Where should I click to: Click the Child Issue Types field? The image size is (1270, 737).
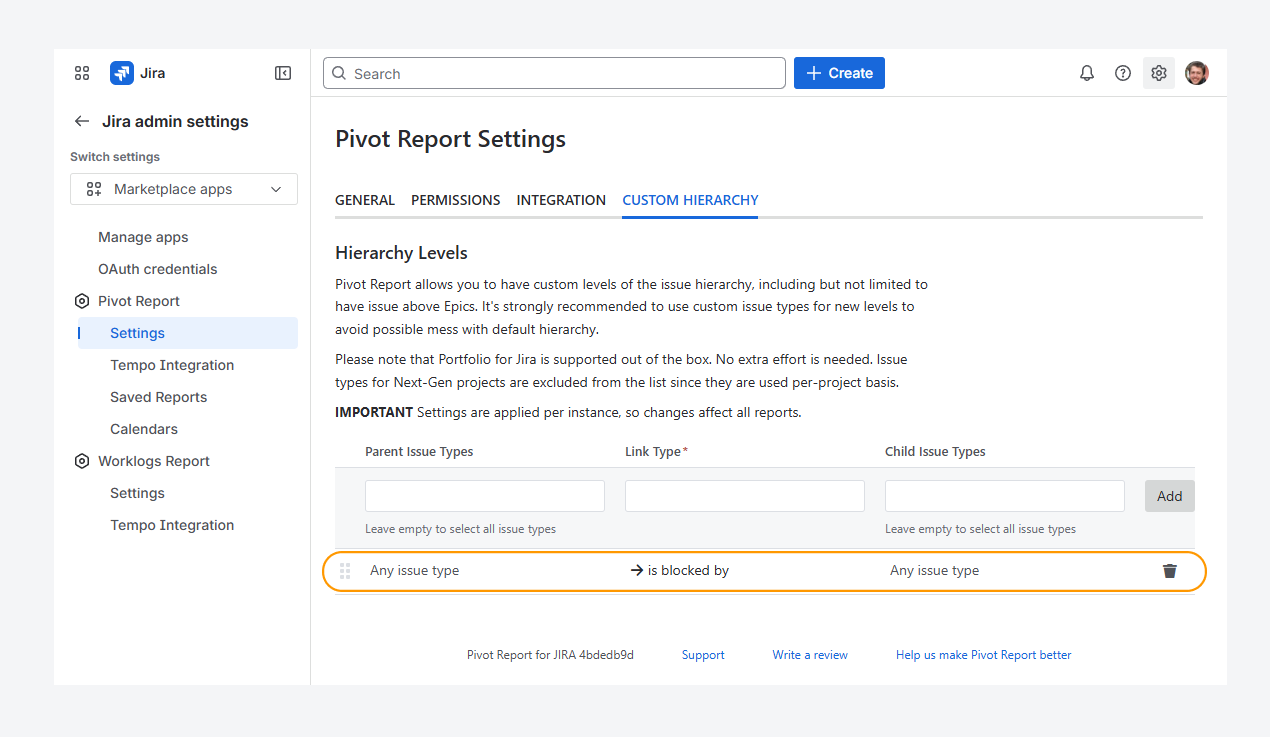pyautogui.click(x=1005, y=496)
